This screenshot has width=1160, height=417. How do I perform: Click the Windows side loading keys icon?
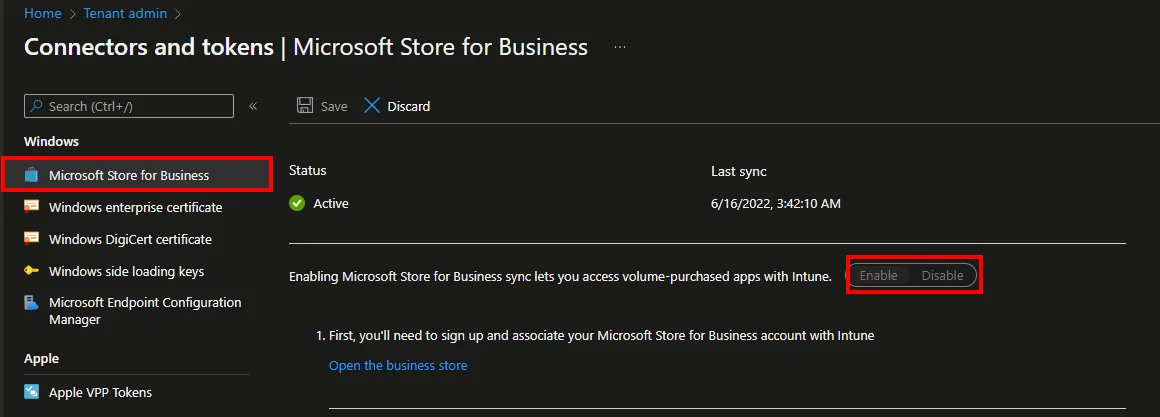[32, 271]
